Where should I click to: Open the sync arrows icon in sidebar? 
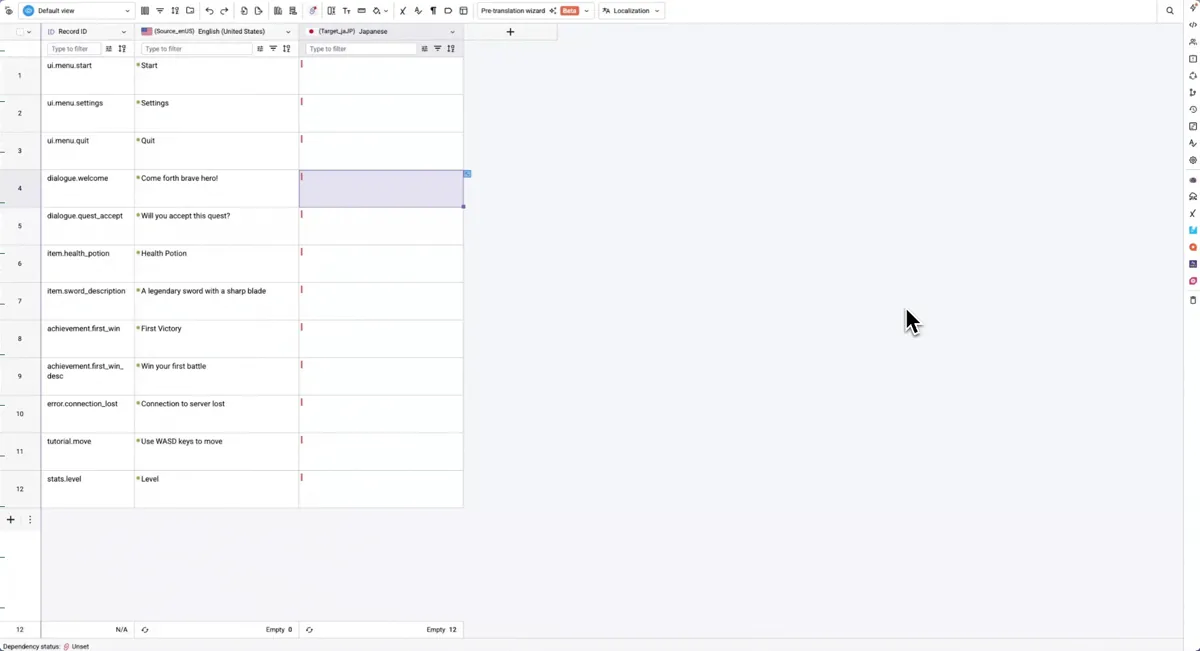pyautogui.click(x=1193, y=76)
